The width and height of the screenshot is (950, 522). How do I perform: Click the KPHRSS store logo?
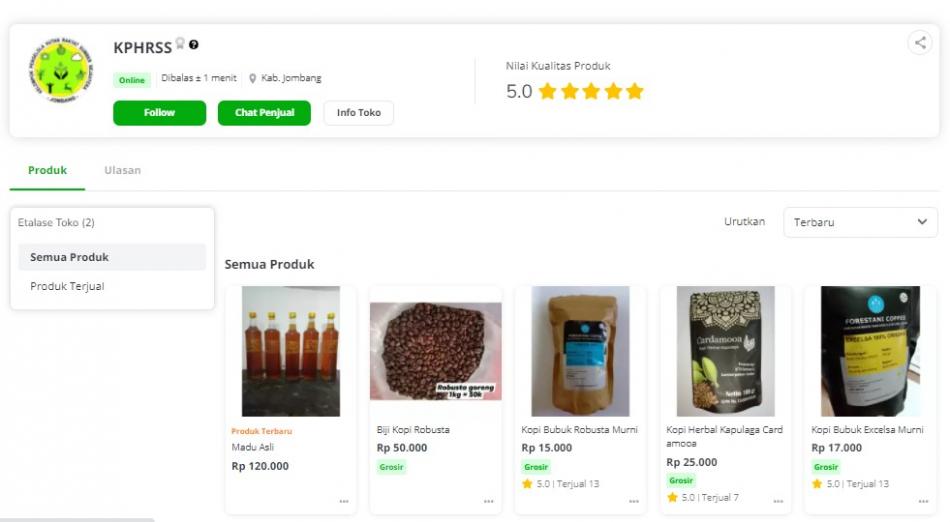(x=60, y=77)
